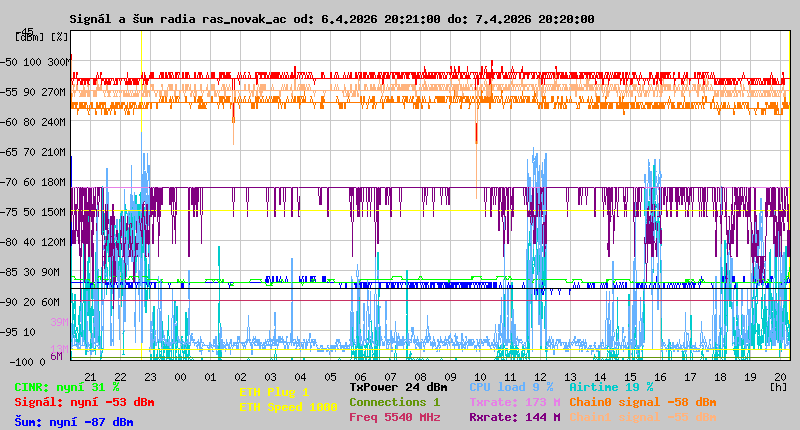Select the Freq 5540 MHz legend entry
The image size is (800, 430).
pyautogui.click(x=398, y=417)
